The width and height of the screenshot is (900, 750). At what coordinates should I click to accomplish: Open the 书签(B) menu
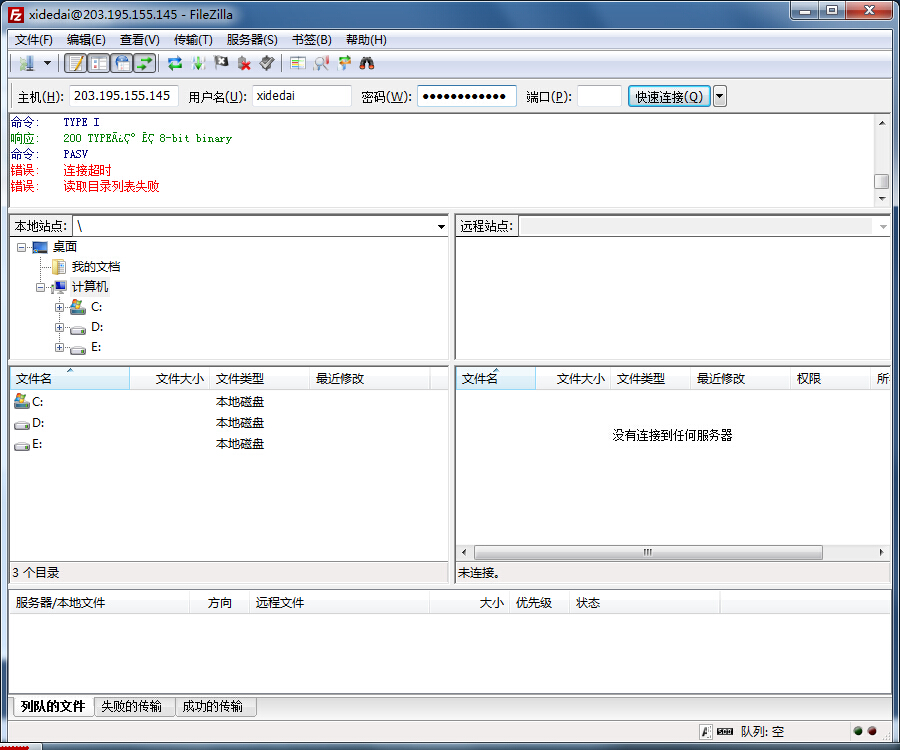(x=312, y=40)
